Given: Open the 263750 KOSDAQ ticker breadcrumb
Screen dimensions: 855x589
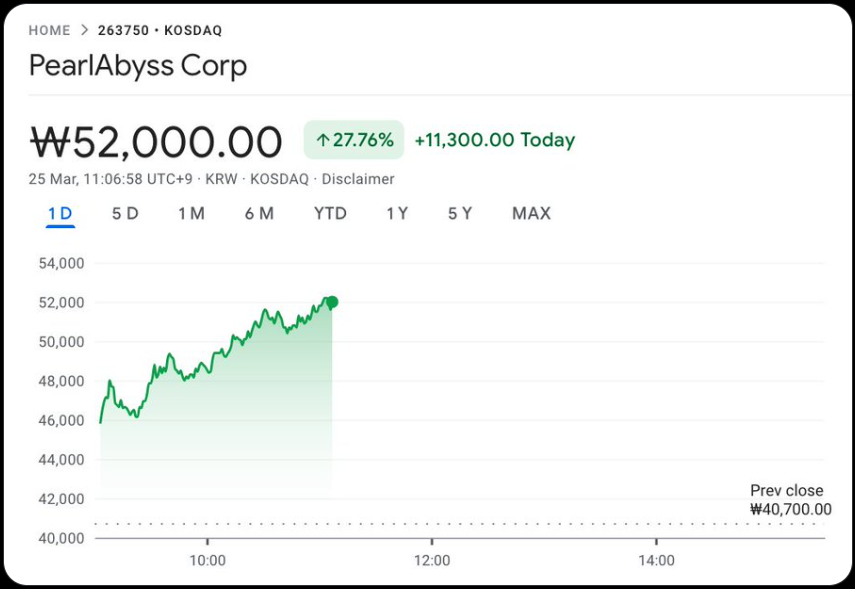Looking at the screenshot, I should click(x=159, y=31).
